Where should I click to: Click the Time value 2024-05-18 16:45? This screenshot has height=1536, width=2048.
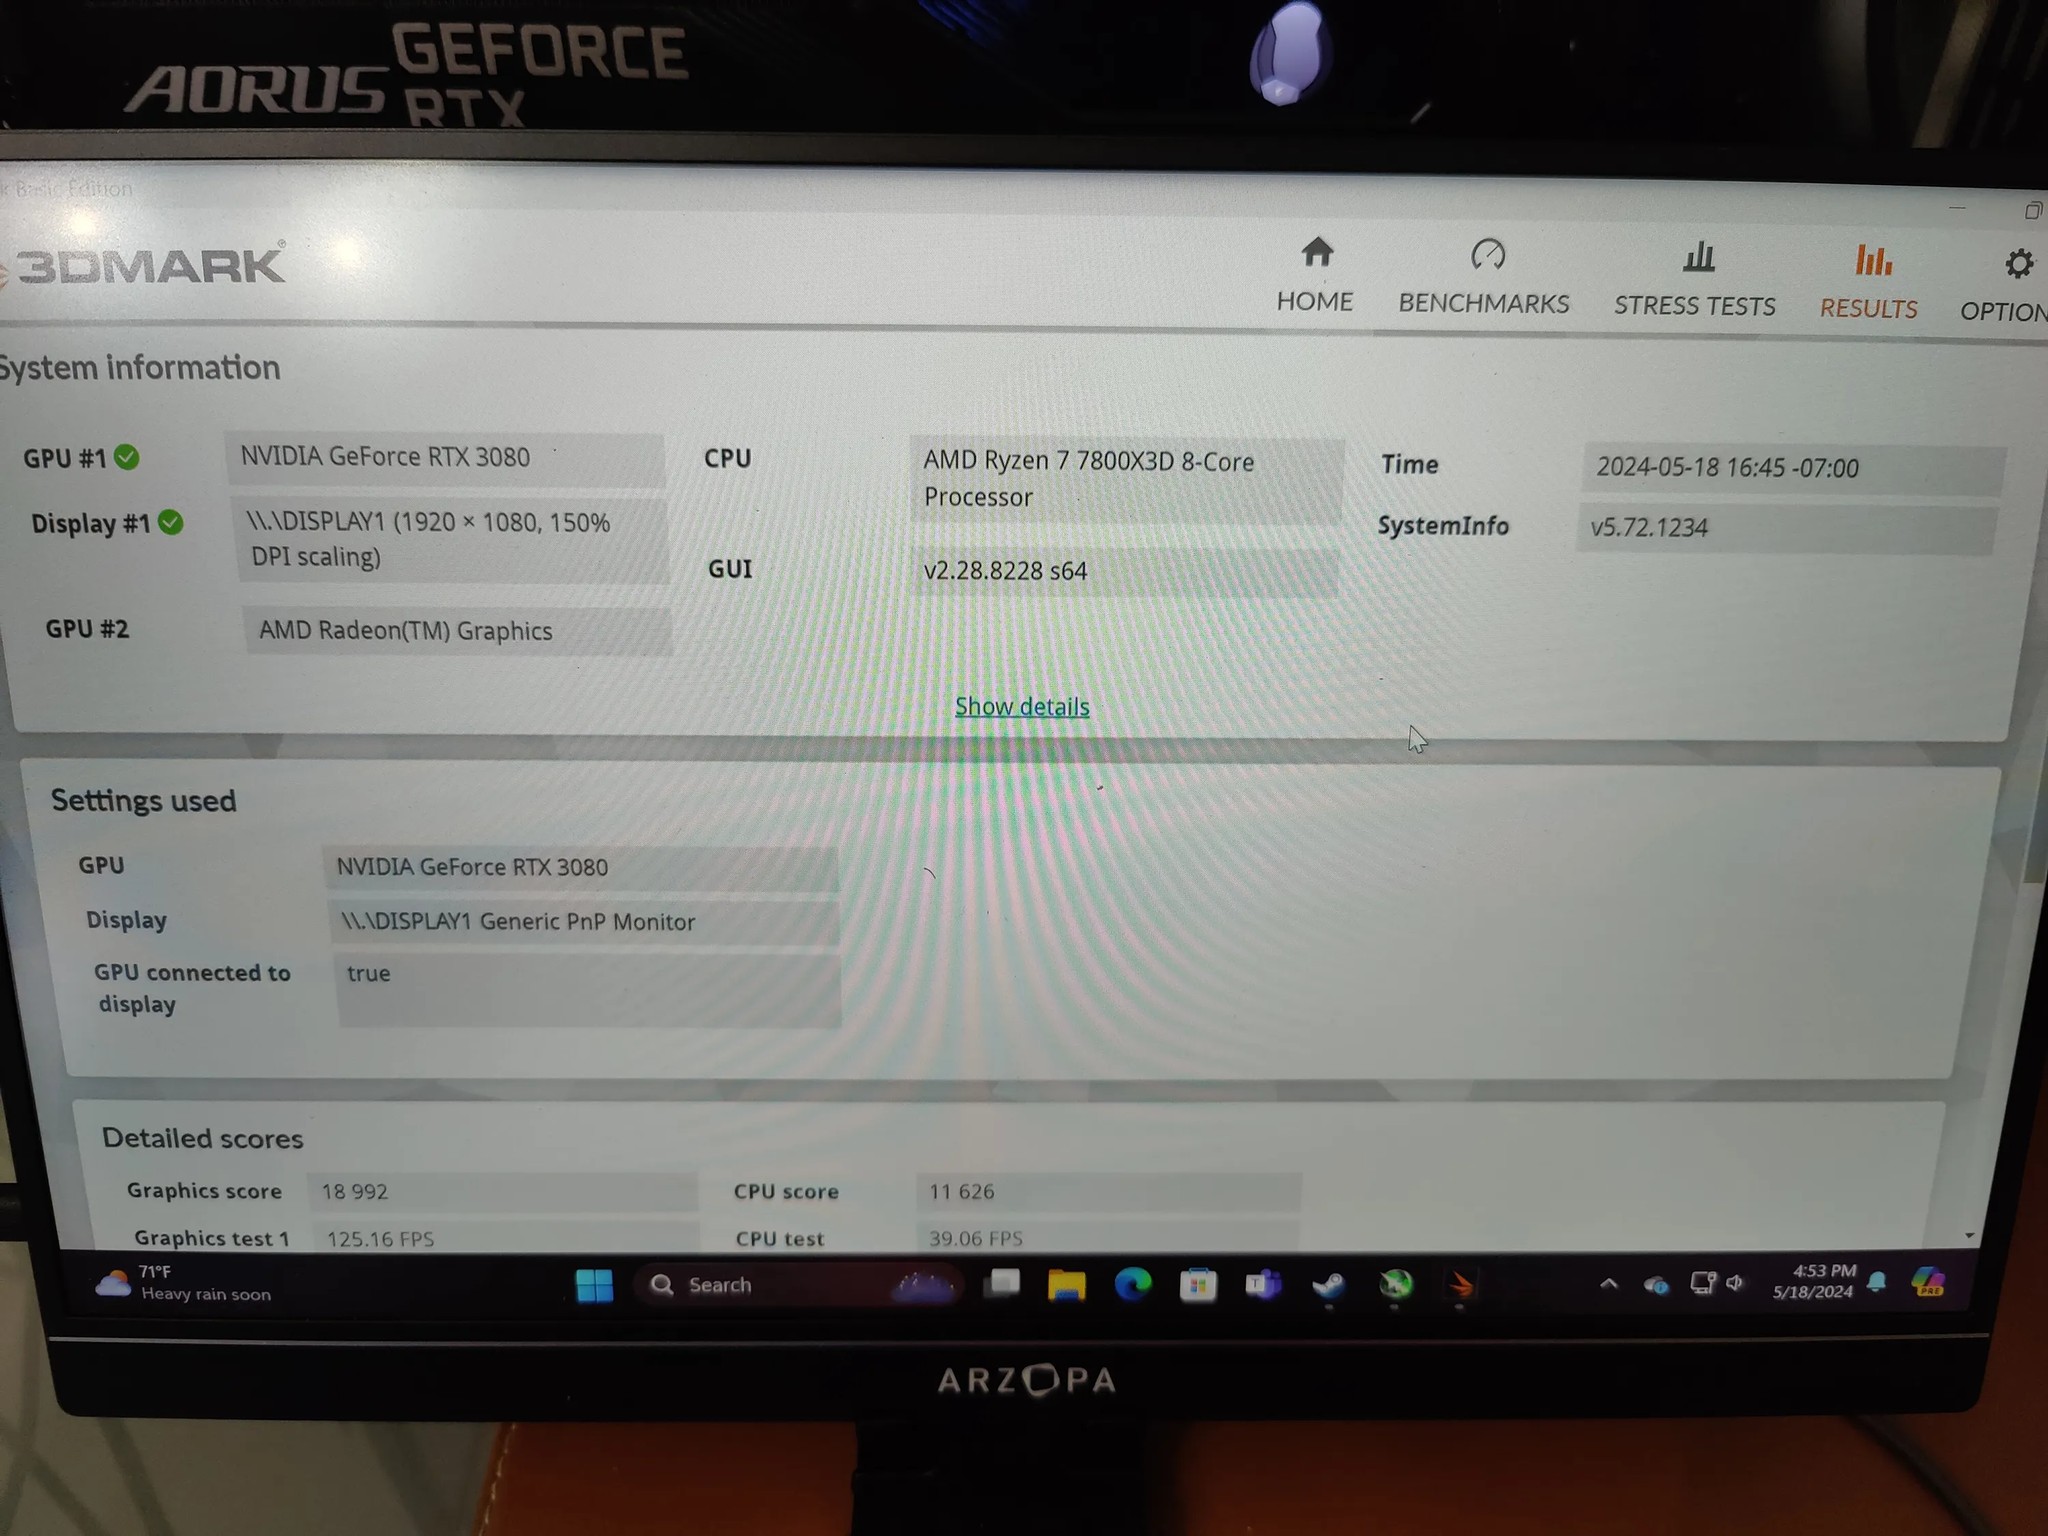(x=1794, y=468)
